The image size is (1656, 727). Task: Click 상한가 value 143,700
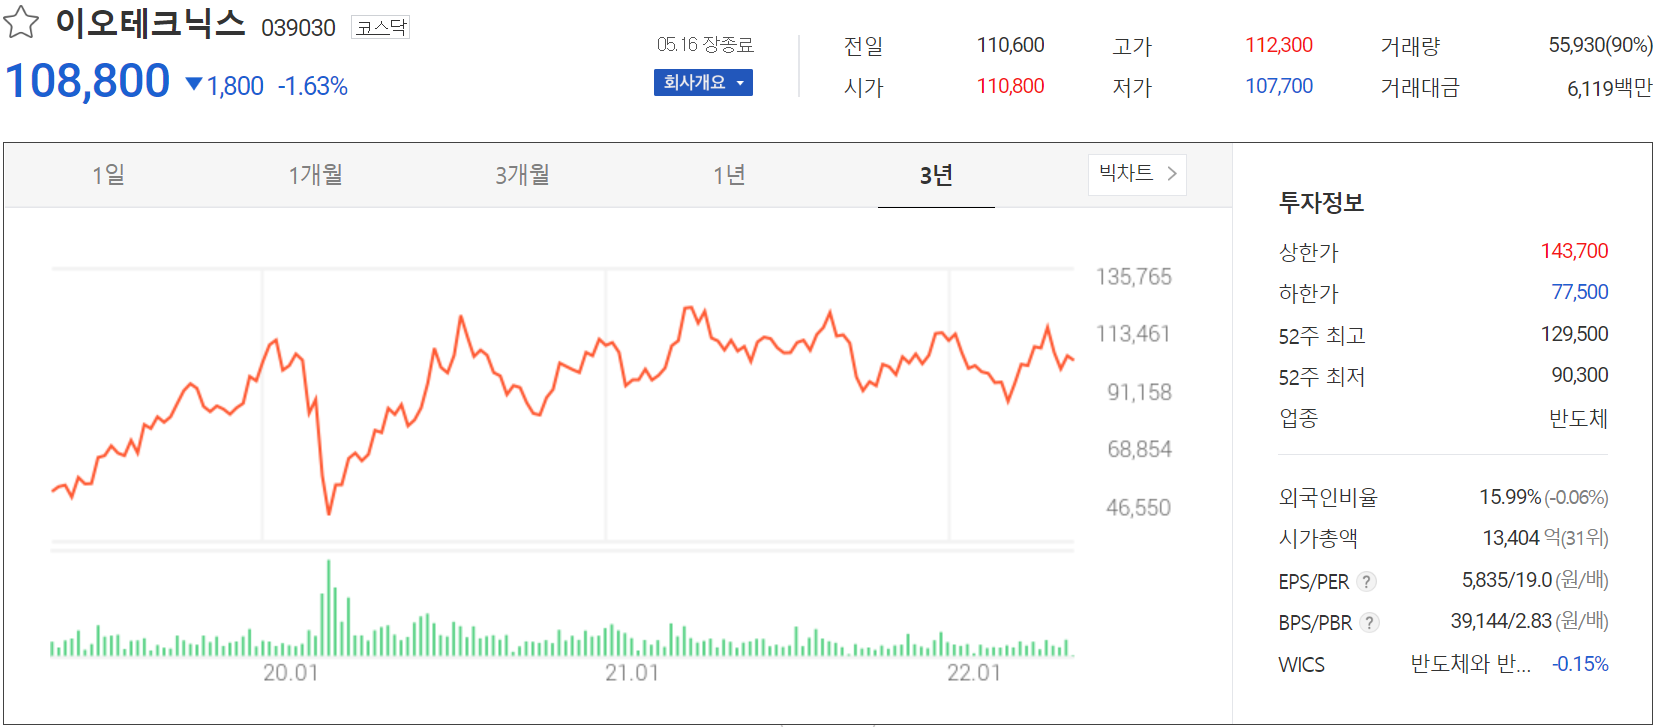pos(1574,251)
